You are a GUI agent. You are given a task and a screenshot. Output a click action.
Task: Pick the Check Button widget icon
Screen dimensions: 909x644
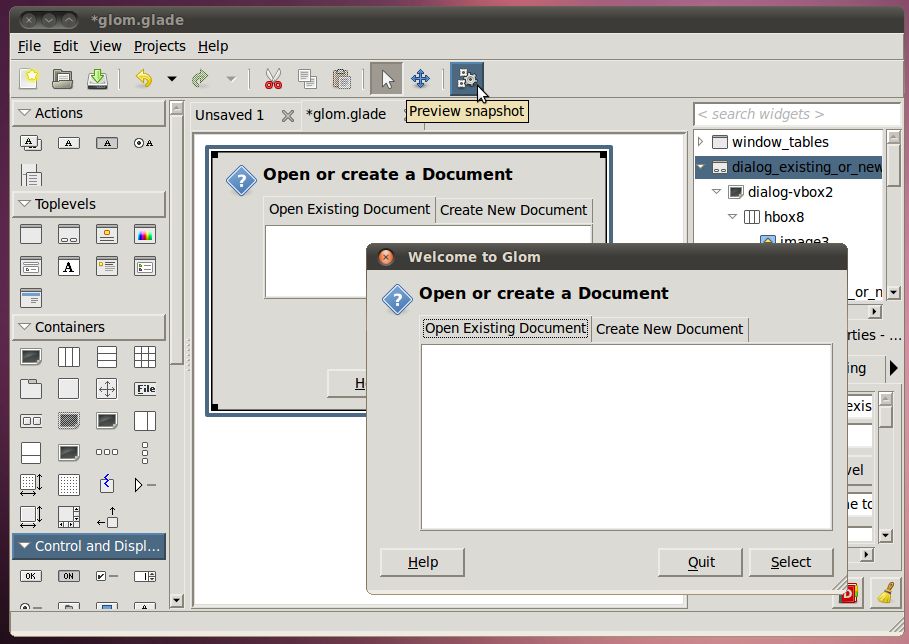pos(107,576)
